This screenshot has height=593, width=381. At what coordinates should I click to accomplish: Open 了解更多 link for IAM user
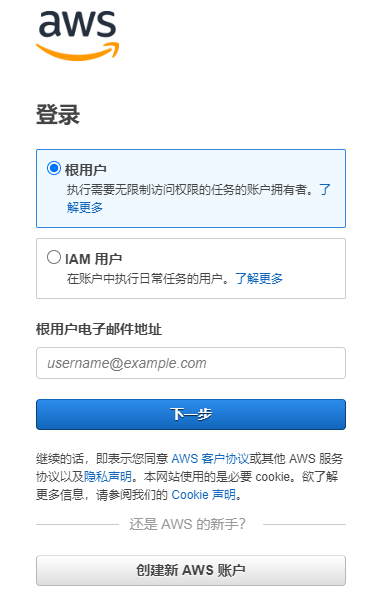[259, 279]
